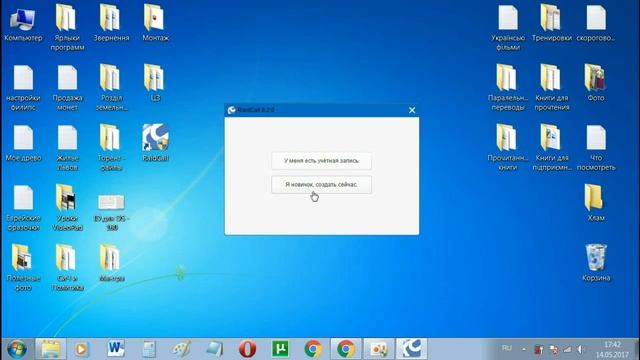The image size is (640, 360).
Task: Select the Фото folder
Action: tap(596, 83)
